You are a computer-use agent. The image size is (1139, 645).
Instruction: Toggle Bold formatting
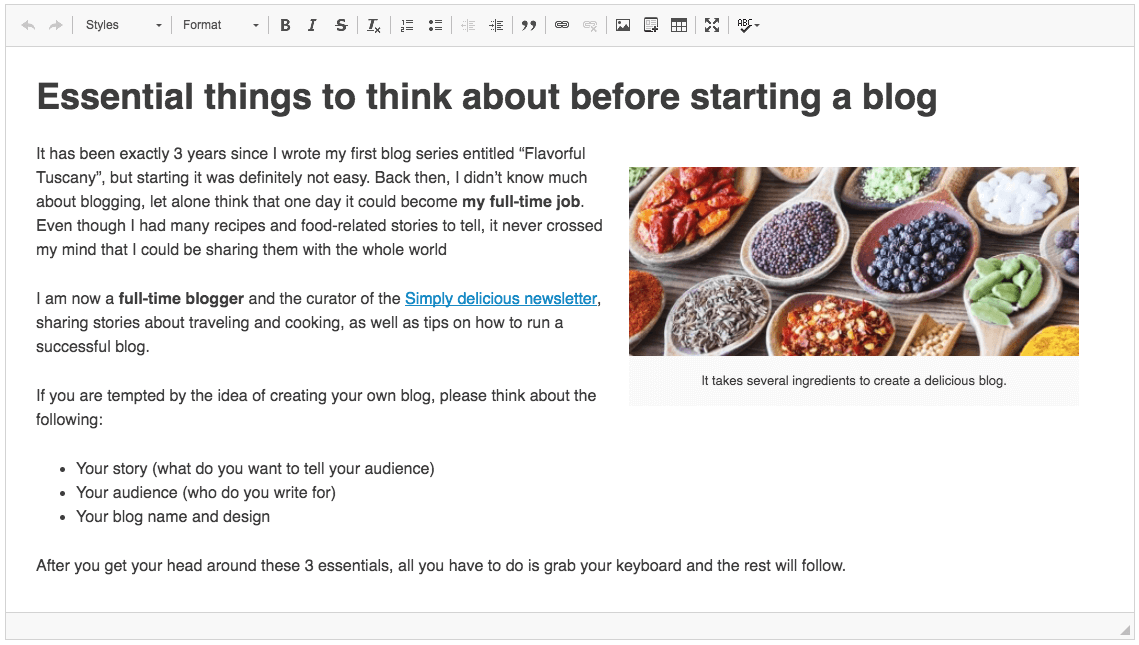[x=285, y=25]
